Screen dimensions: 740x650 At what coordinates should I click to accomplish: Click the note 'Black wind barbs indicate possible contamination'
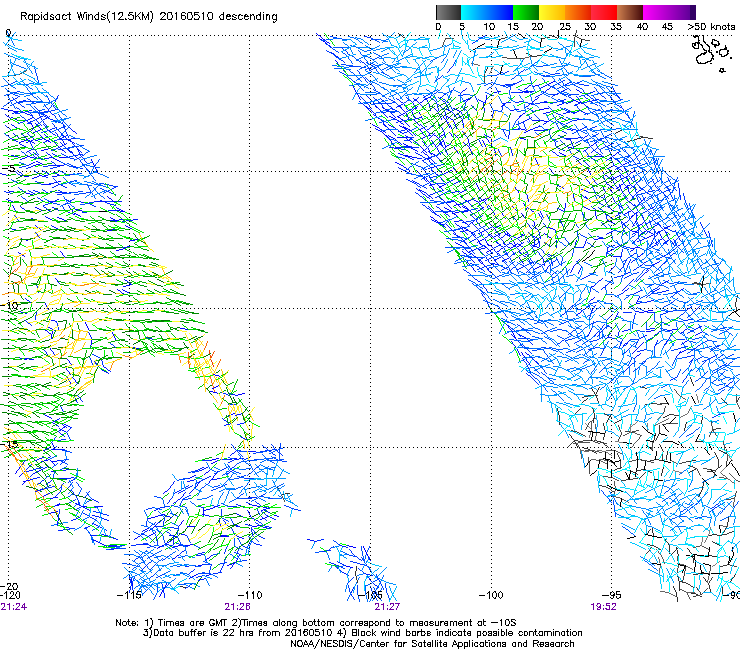coord(467,633)
